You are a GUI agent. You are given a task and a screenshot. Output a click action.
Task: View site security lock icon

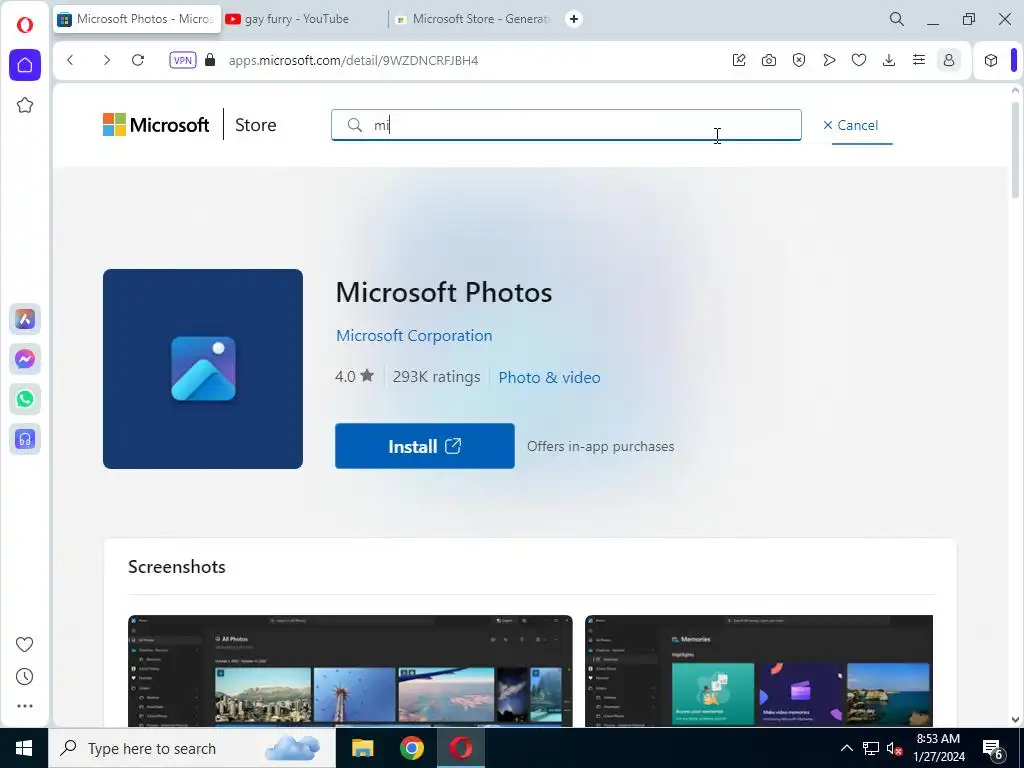tap(210, 60)
